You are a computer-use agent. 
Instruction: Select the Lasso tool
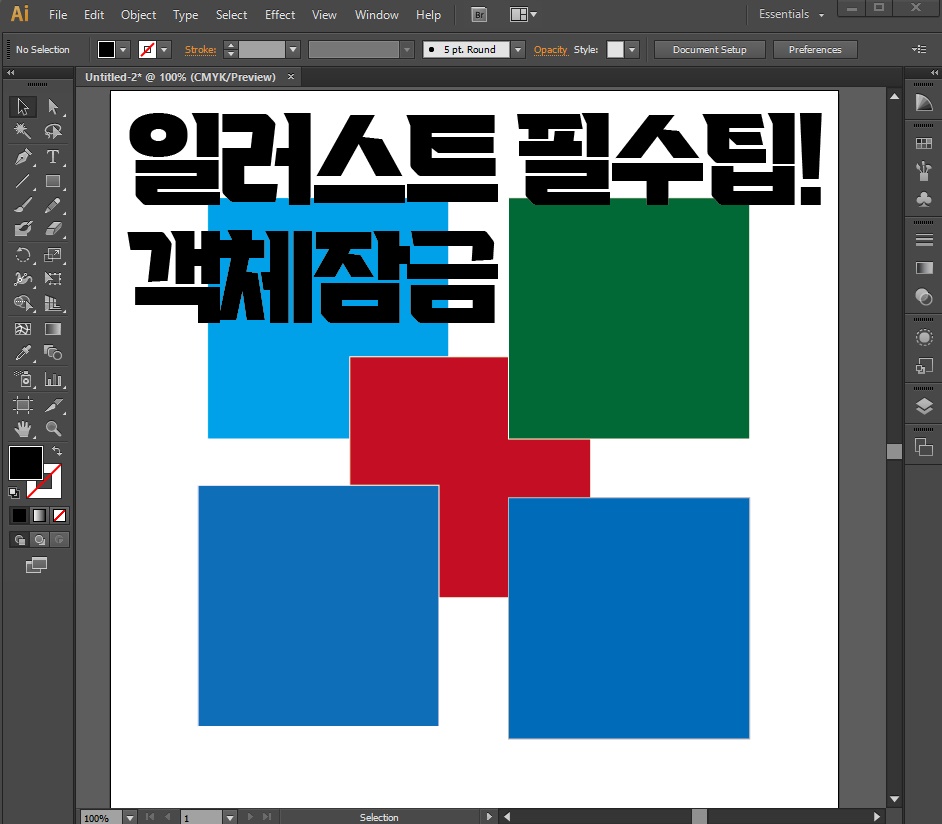click(53, 131)
